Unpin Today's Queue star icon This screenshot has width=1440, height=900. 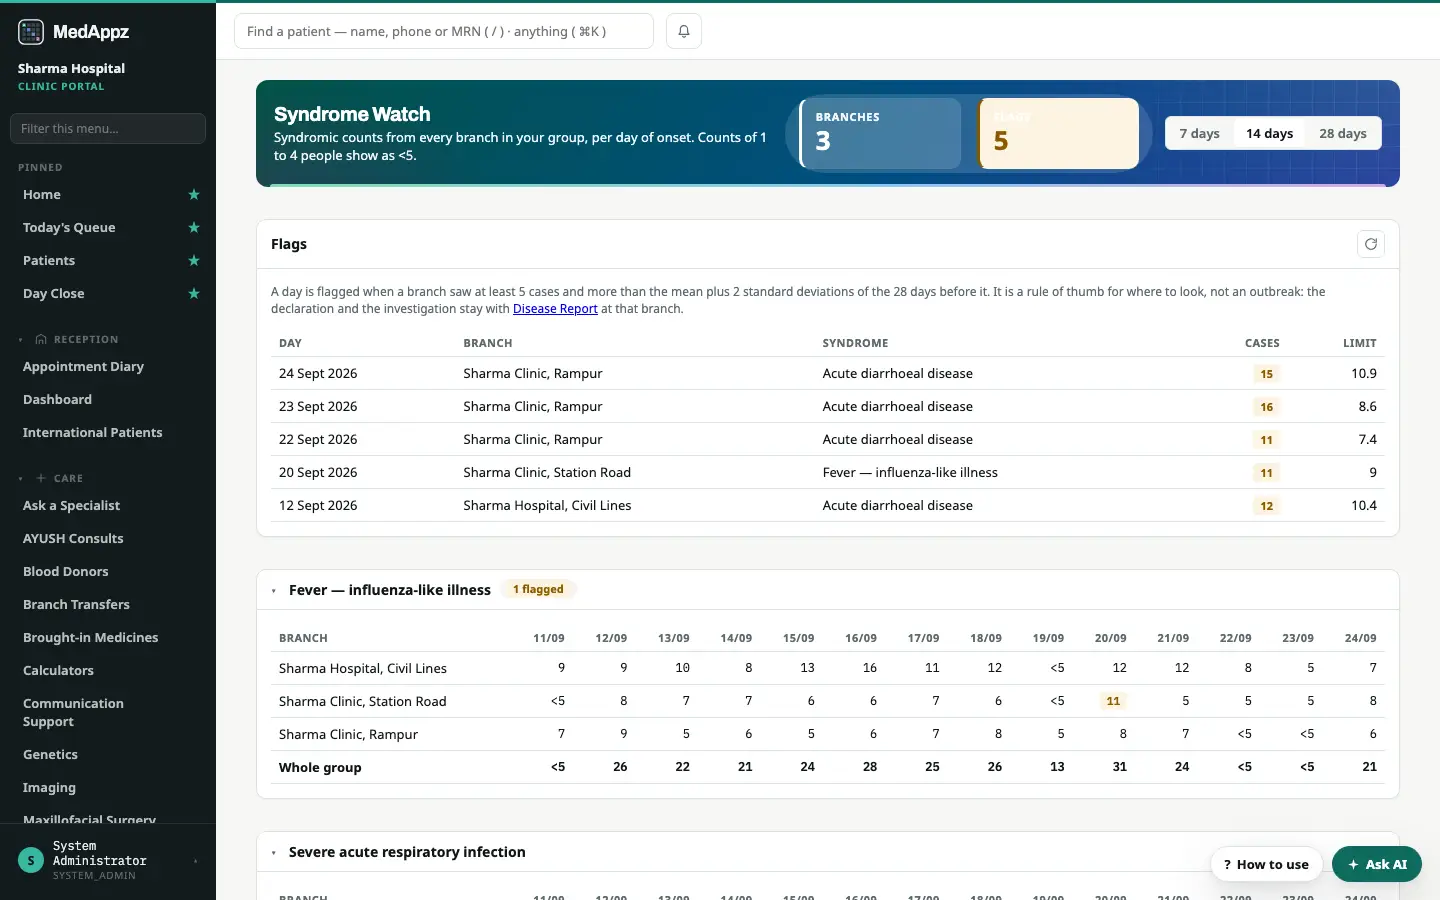point(194,228)
